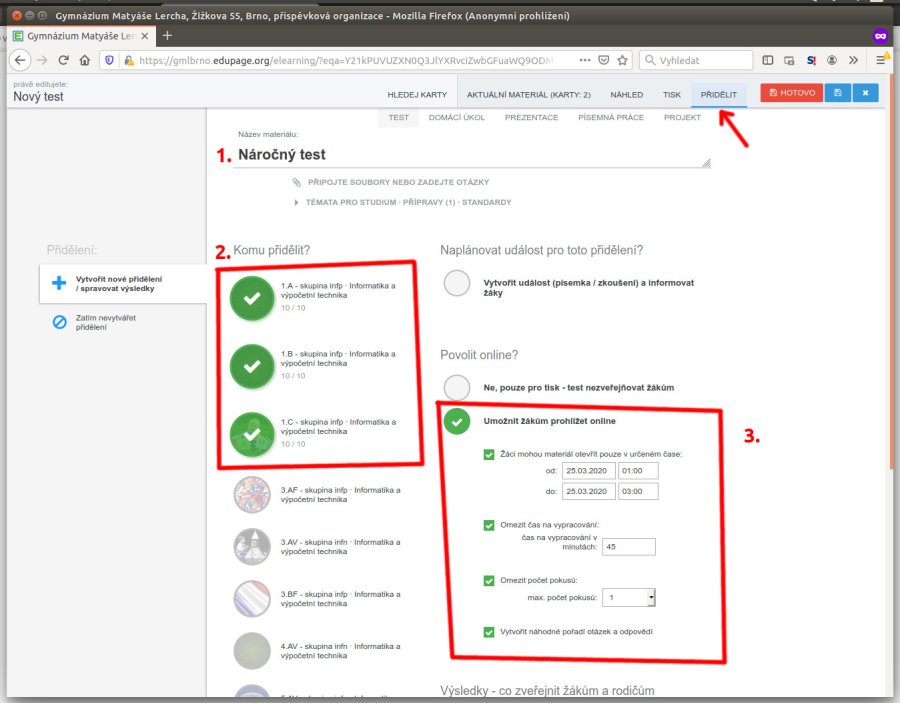Switch to the 'Náhled' tab
The image size is (900, 703).
tap(627, 95)
